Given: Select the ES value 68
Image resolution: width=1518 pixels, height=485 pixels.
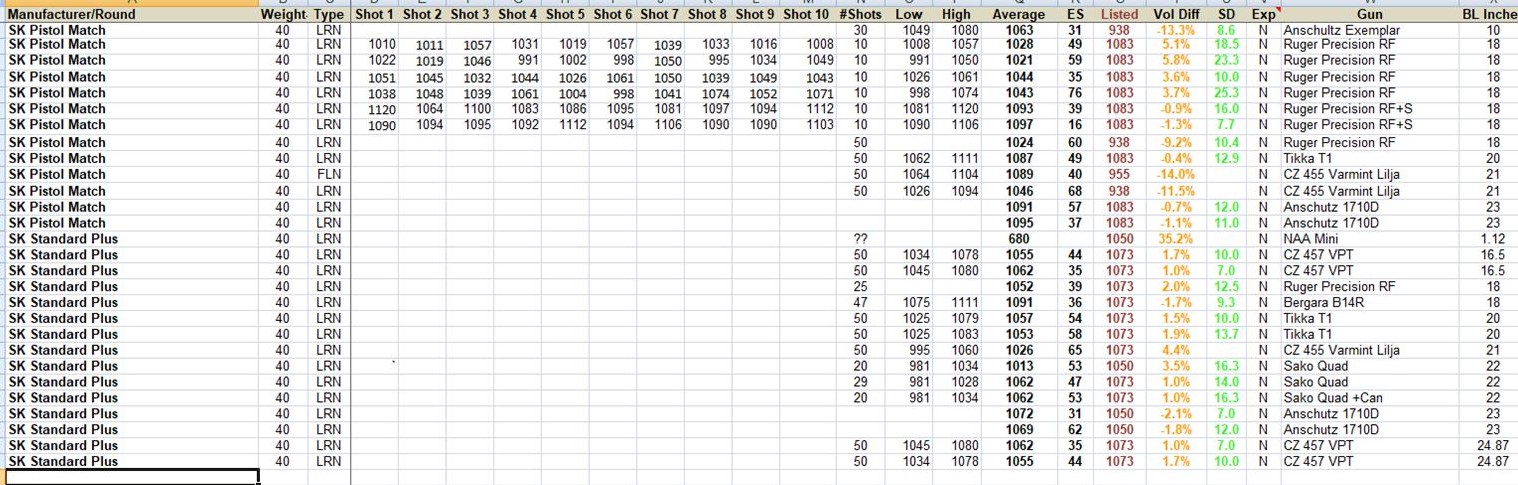Looking at the screenshot, I should coord(1075,190).
